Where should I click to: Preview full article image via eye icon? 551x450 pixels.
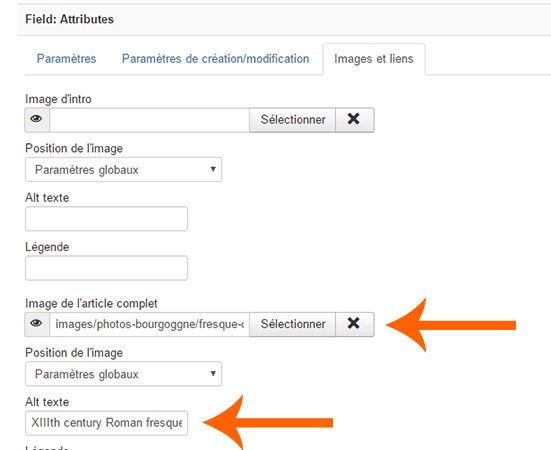point(37,324)
